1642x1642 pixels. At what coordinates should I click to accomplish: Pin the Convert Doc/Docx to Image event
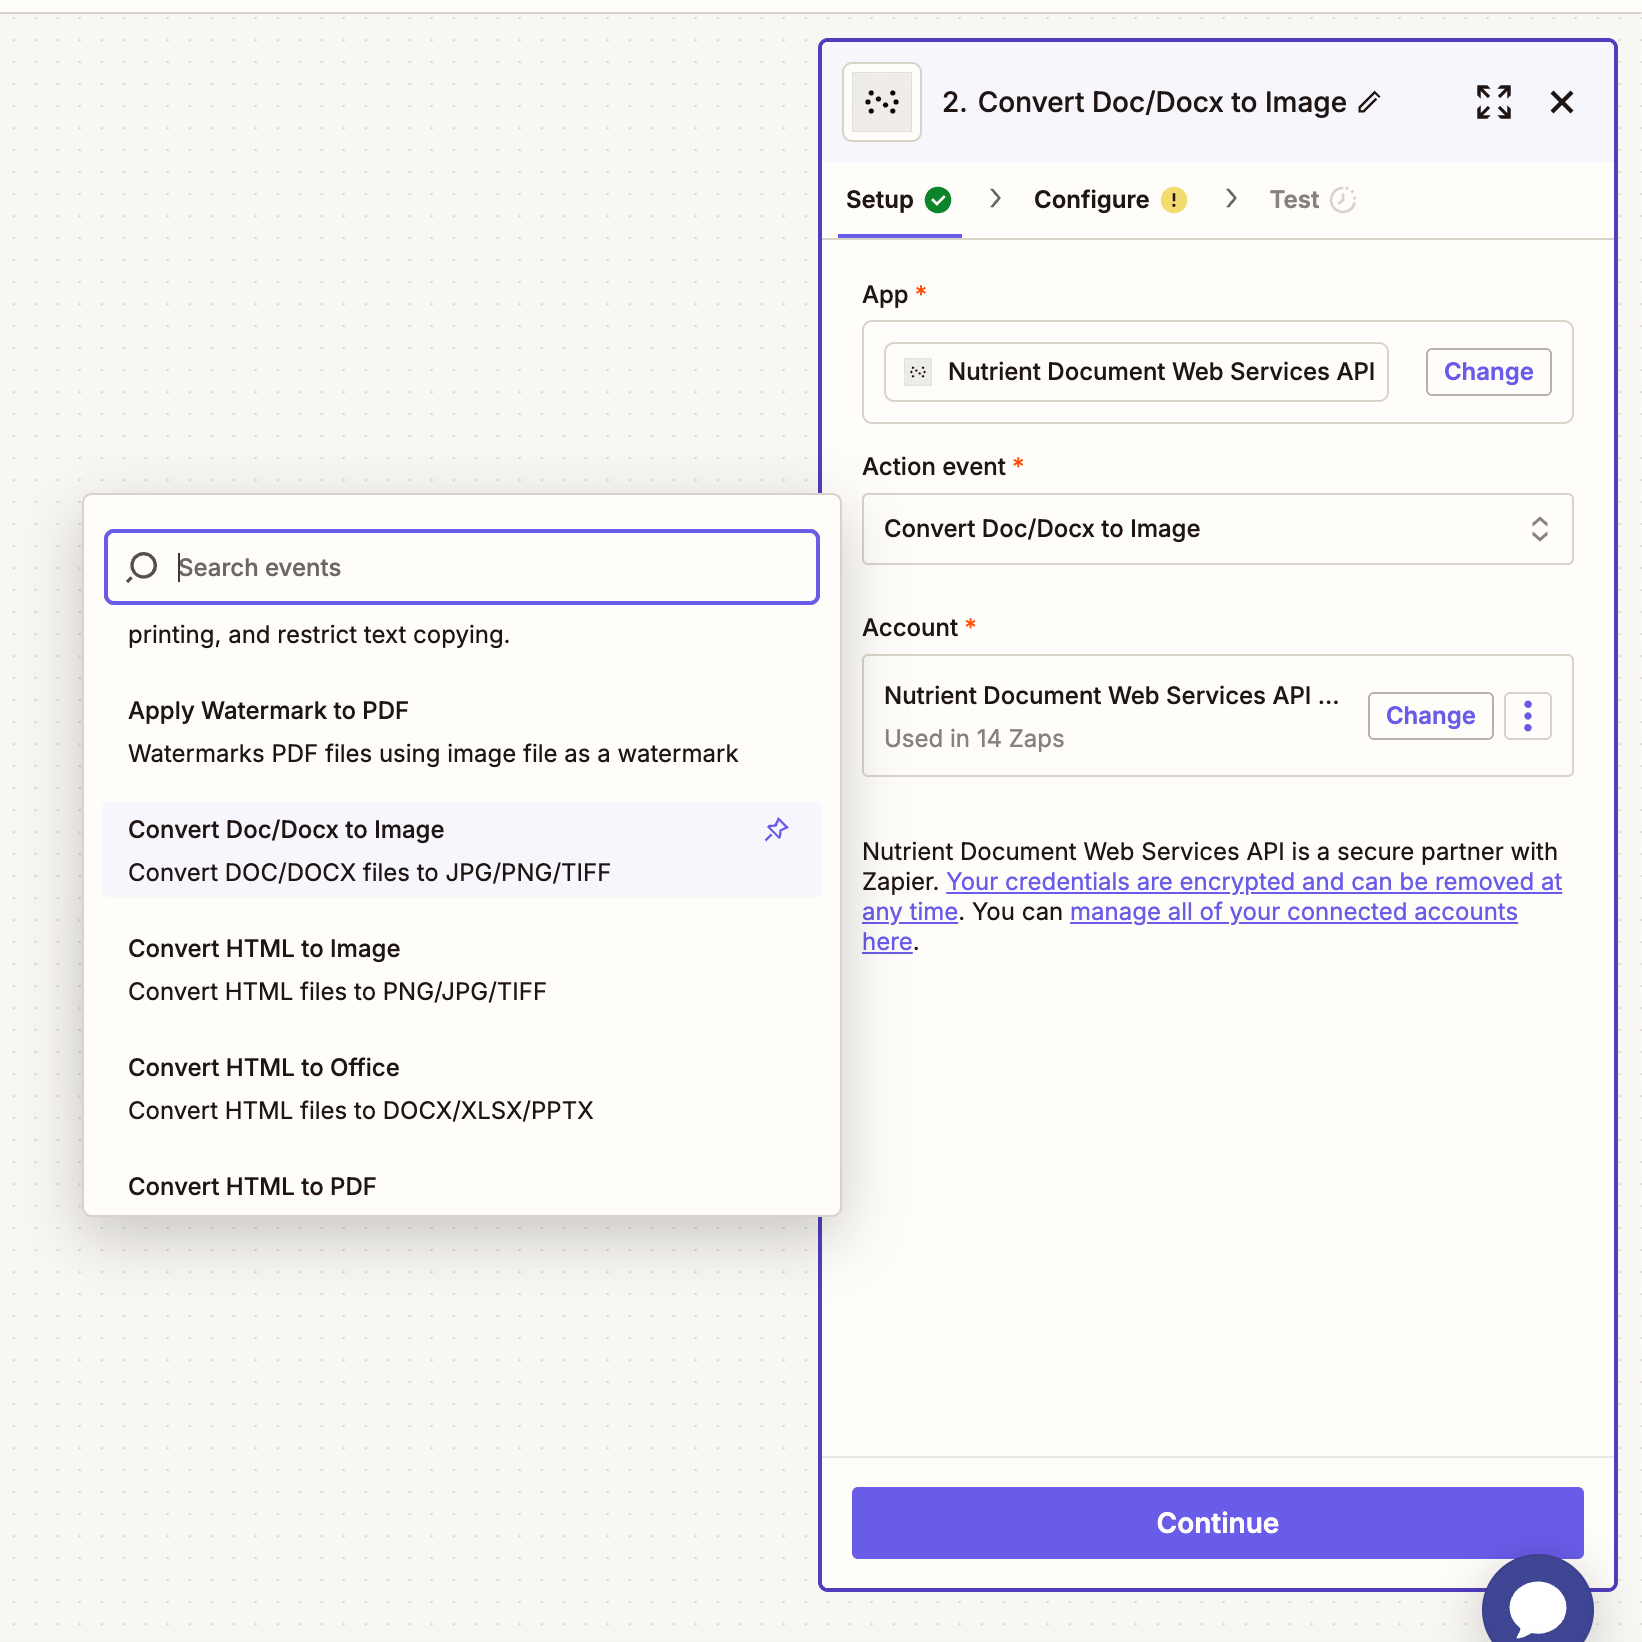pyautogui.click(x=777, y=830)
